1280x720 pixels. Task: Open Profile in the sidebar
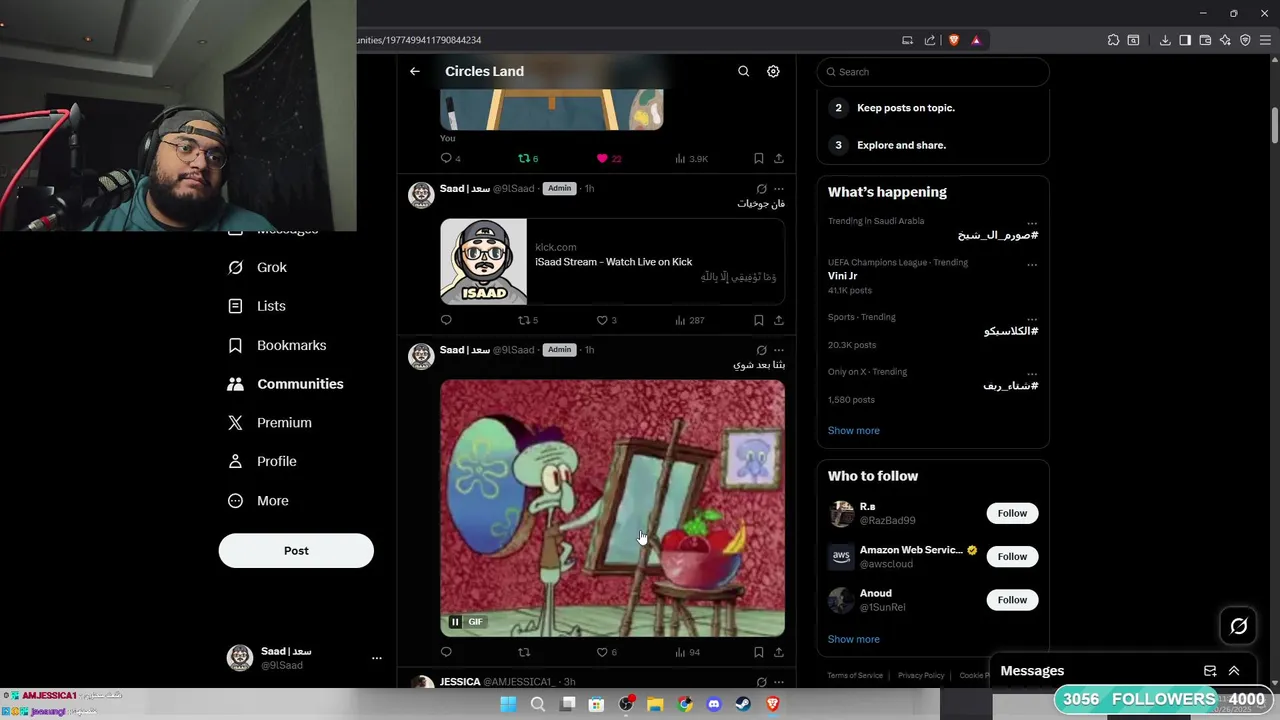263,461
